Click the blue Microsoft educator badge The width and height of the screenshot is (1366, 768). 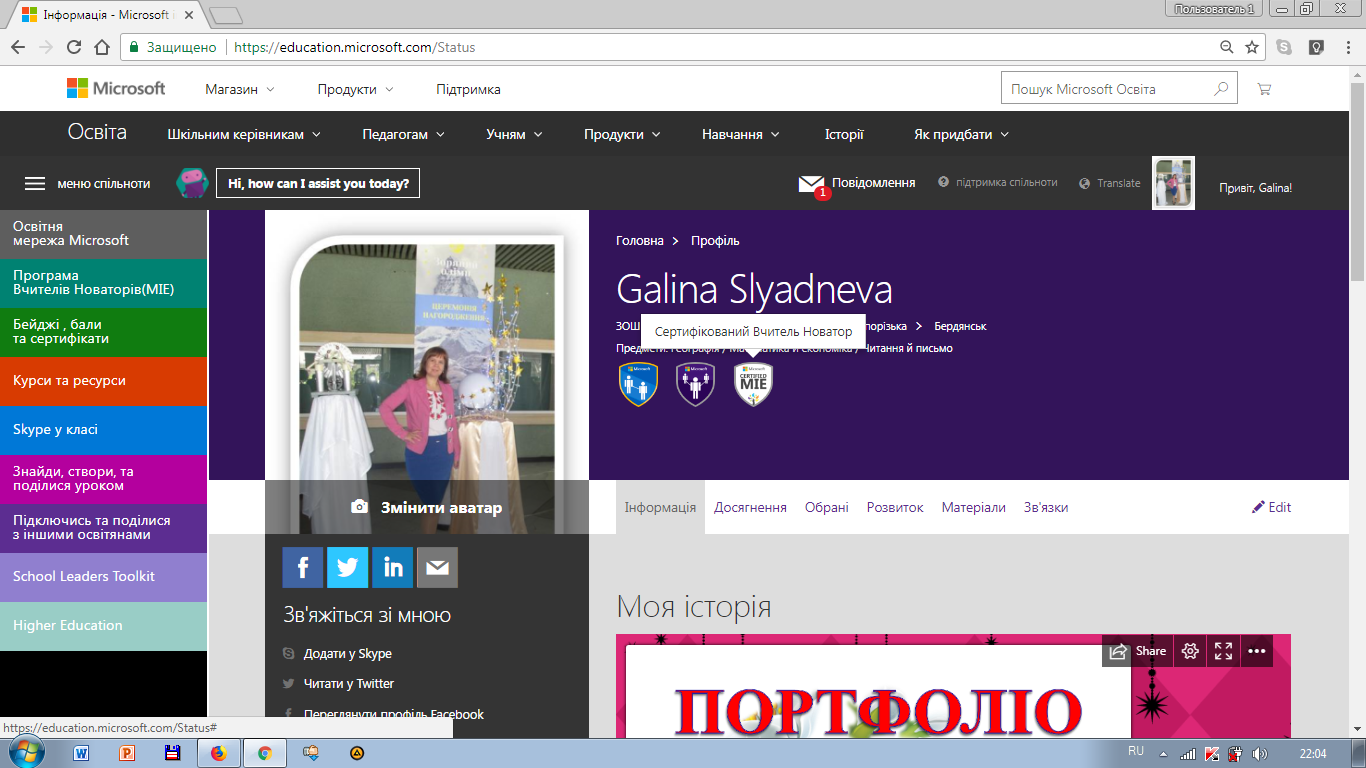tap(638, 384)
